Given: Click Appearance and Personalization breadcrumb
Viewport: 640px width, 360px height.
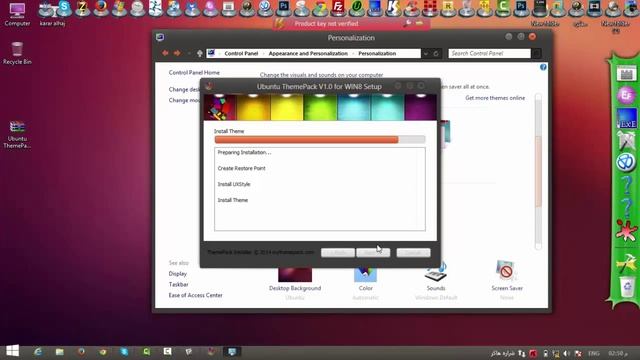Looking at the screenshot, I should (308, 53).
